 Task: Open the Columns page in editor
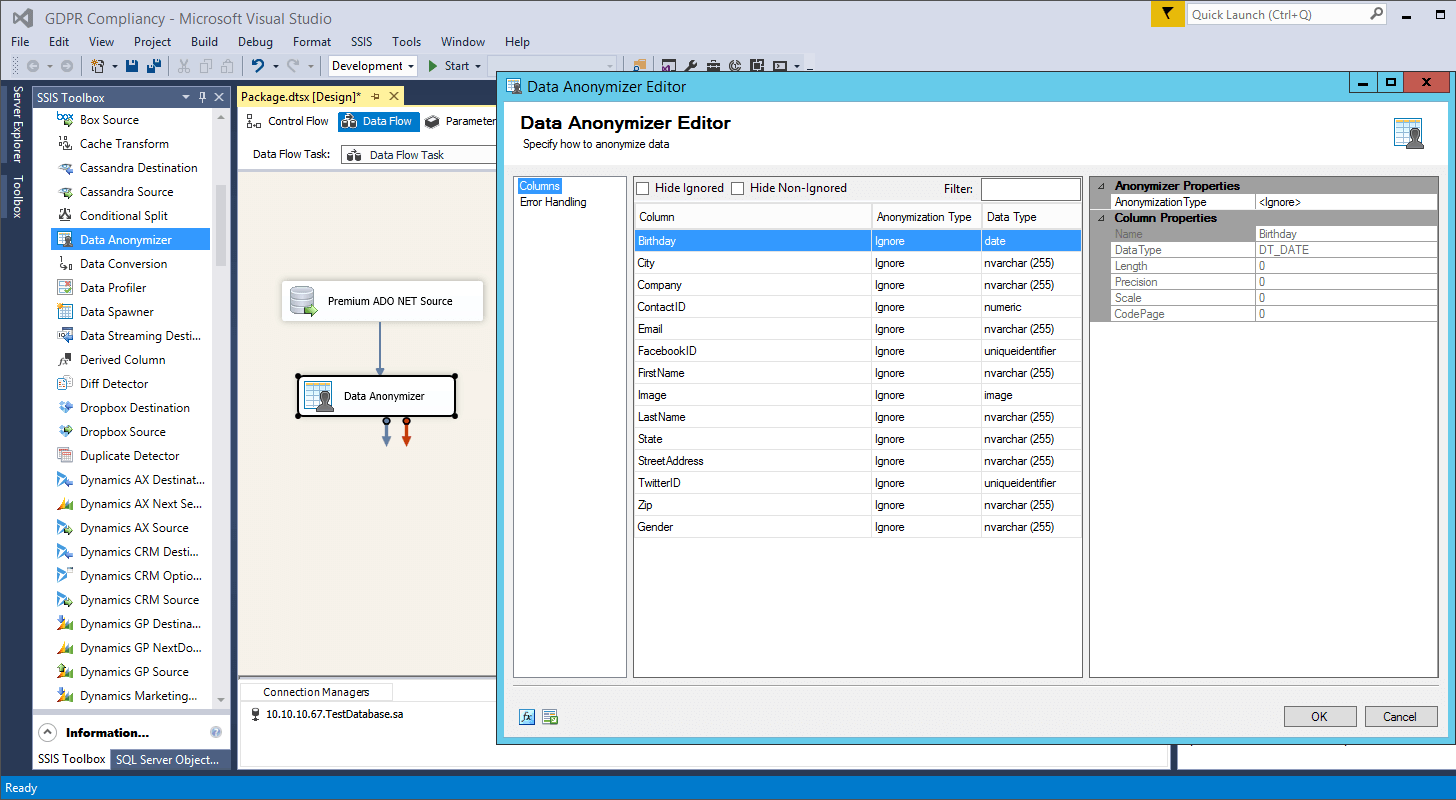(x=539, y=186)
